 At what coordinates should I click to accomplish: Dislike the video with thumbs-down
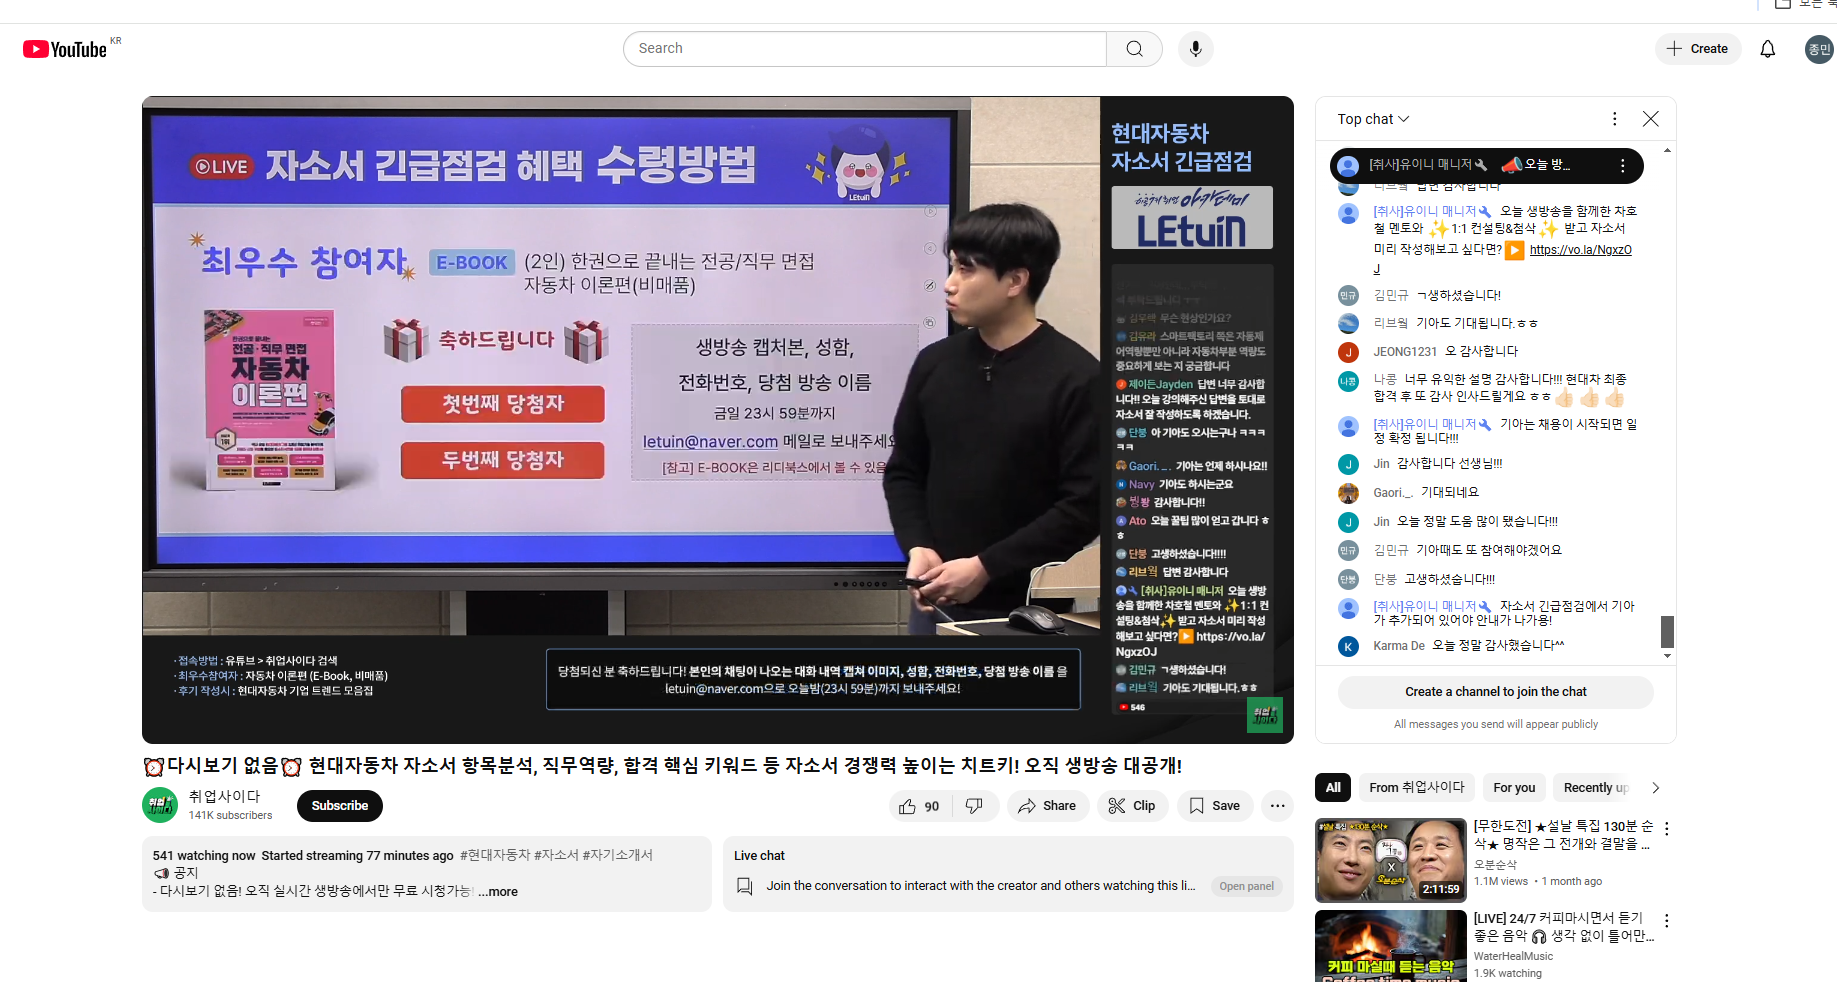(x=974, y=806)
